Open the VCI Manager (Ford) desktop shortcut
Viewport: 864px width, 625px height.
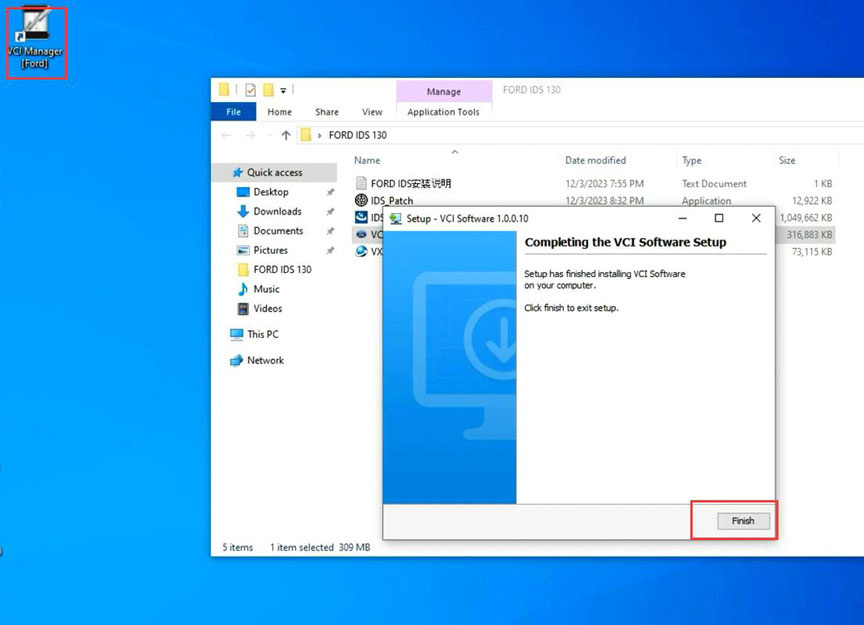tap(35, 40)
